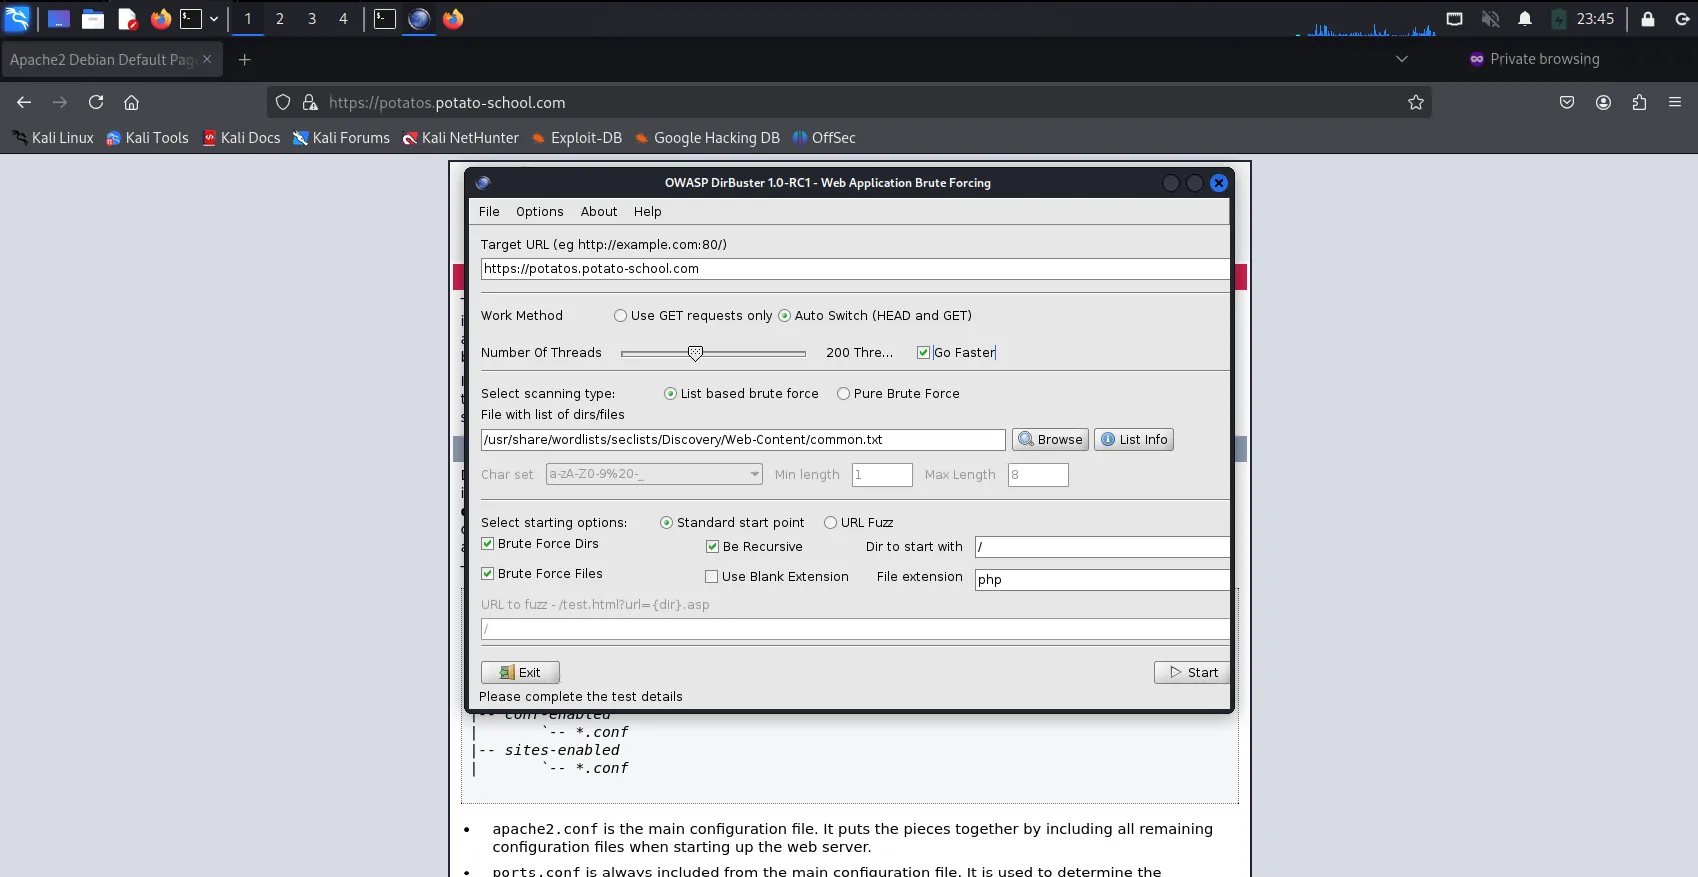Switch to workspace 4
The width and height of the screenshot is (1698, 877).
coord(343,19)
